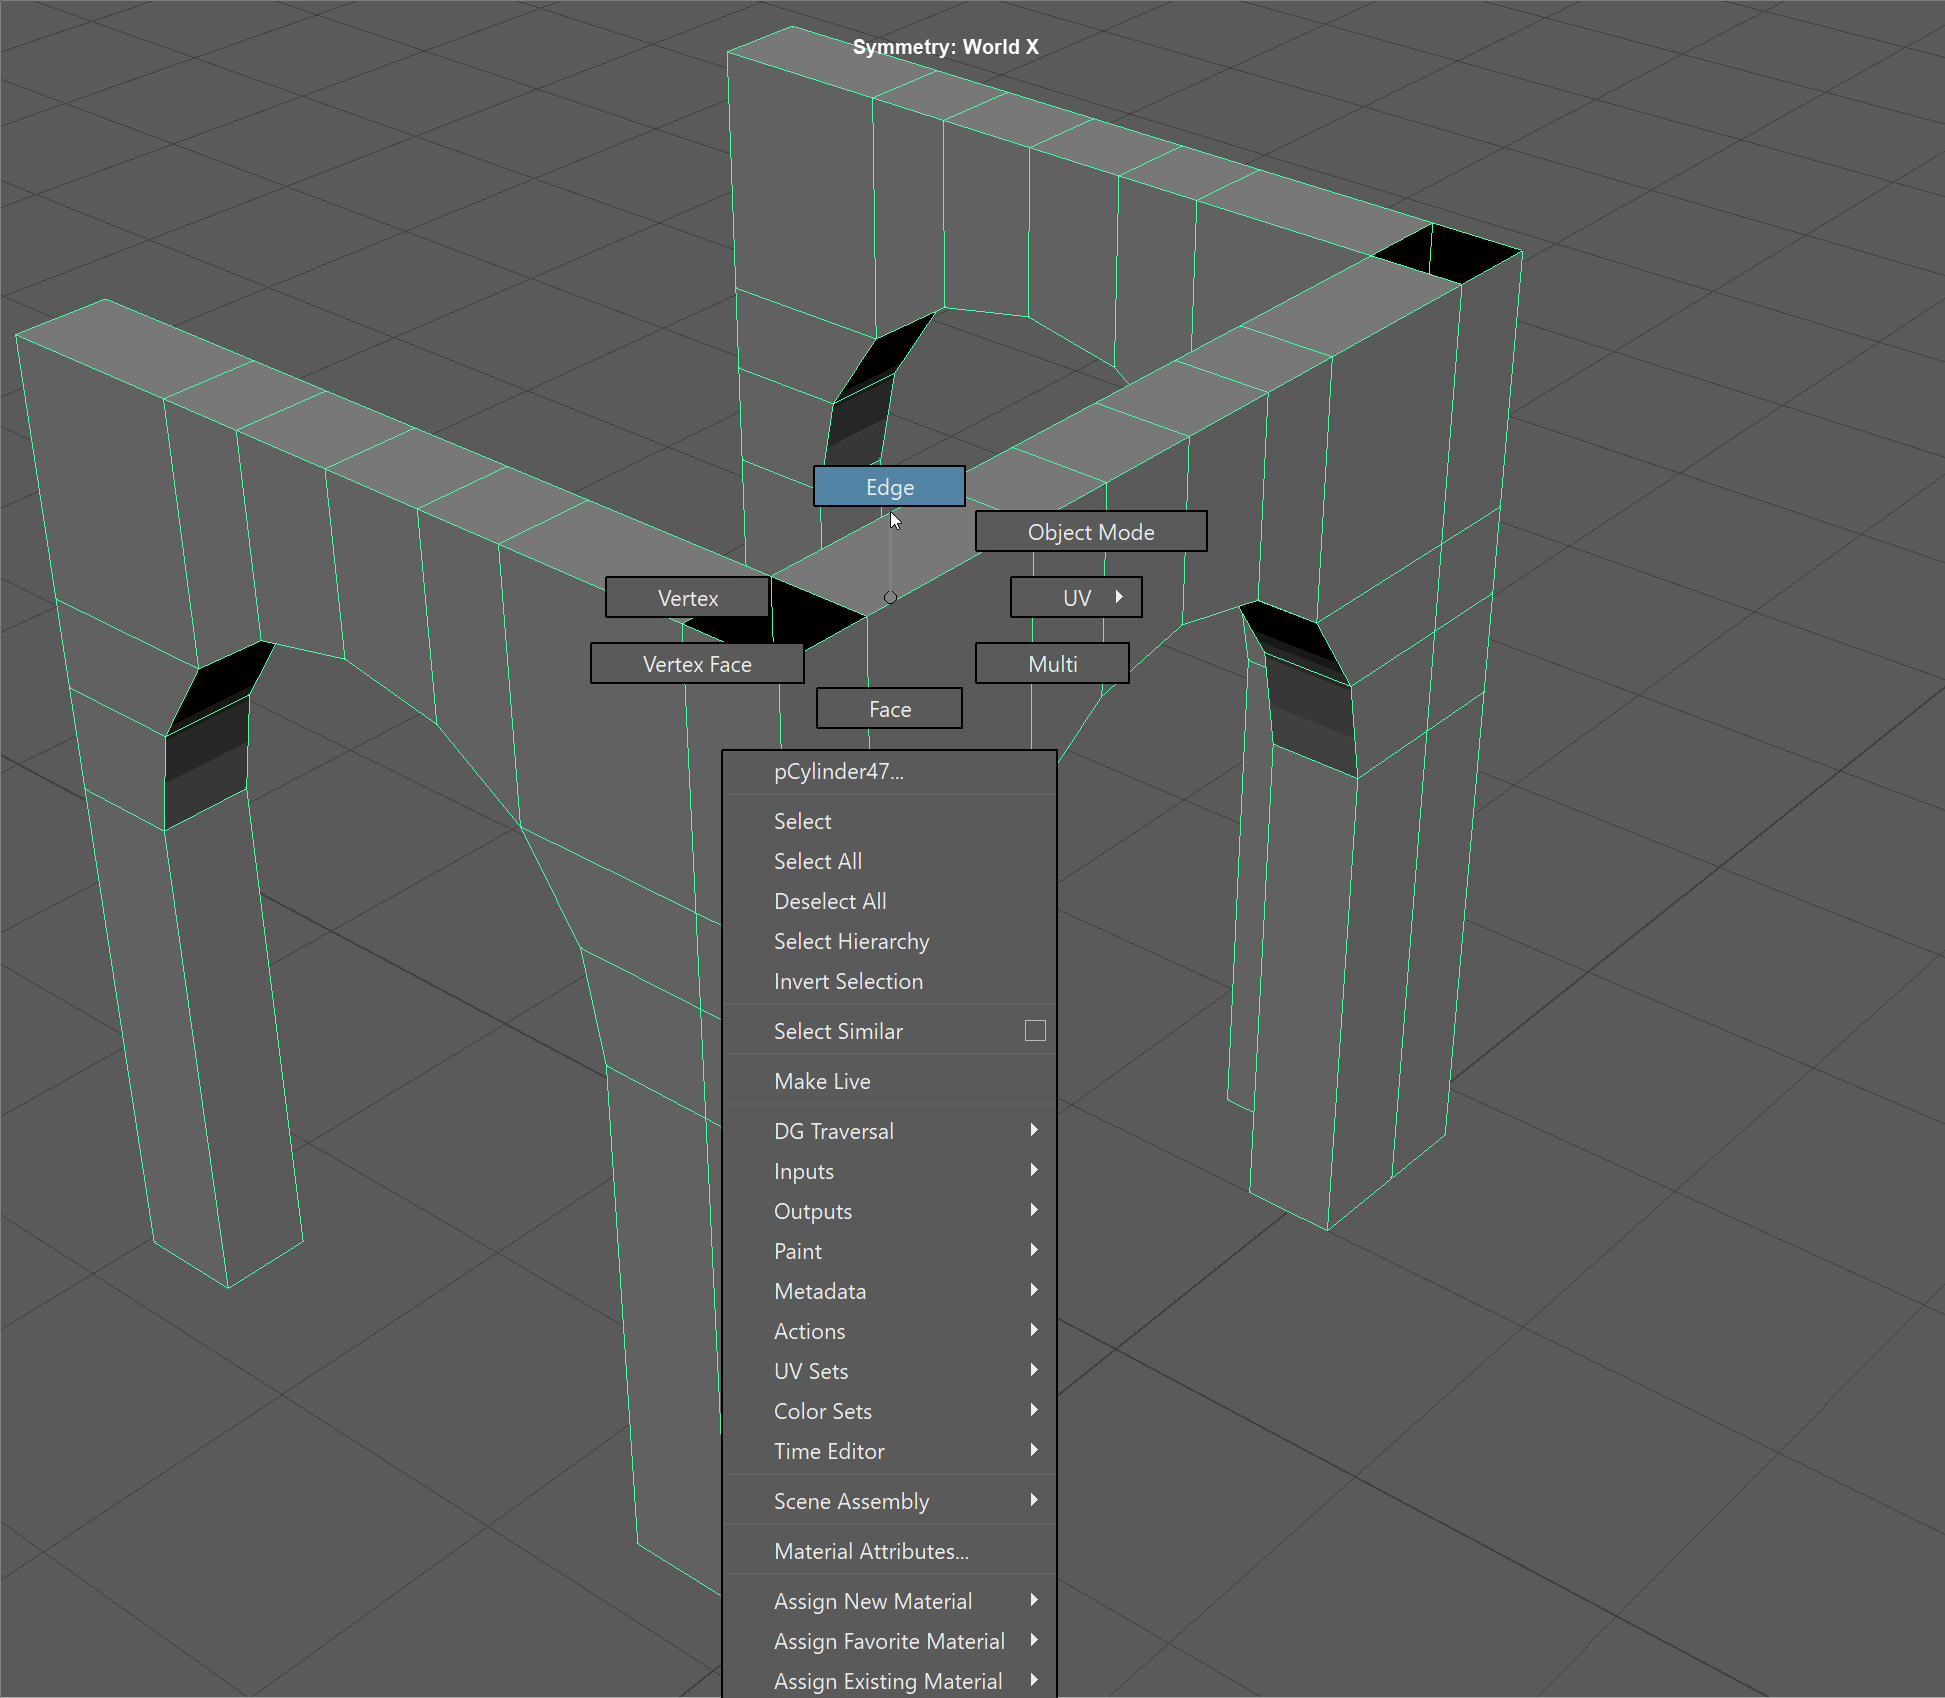Open the Select Similar option box

[1035, 1031]
